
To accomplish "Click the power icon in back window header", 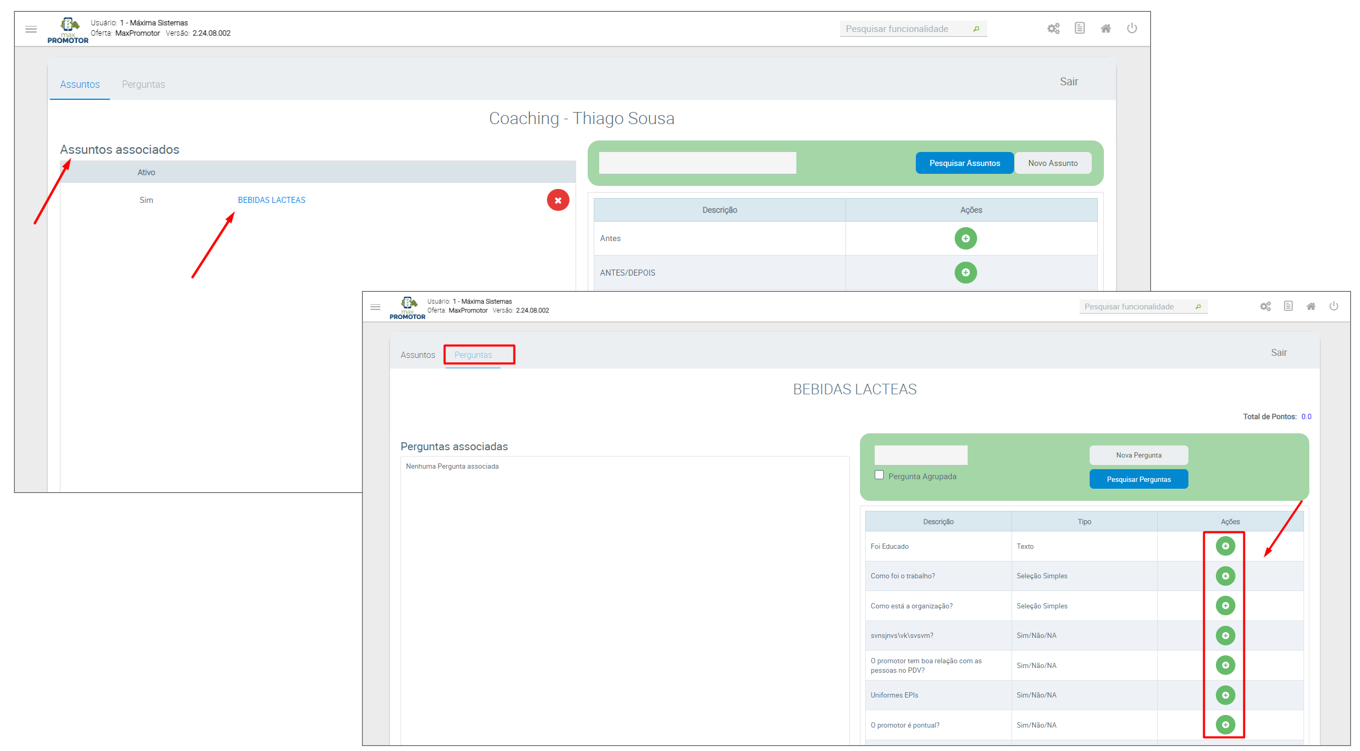I will pyautogui.click(x=1132, y=29).
